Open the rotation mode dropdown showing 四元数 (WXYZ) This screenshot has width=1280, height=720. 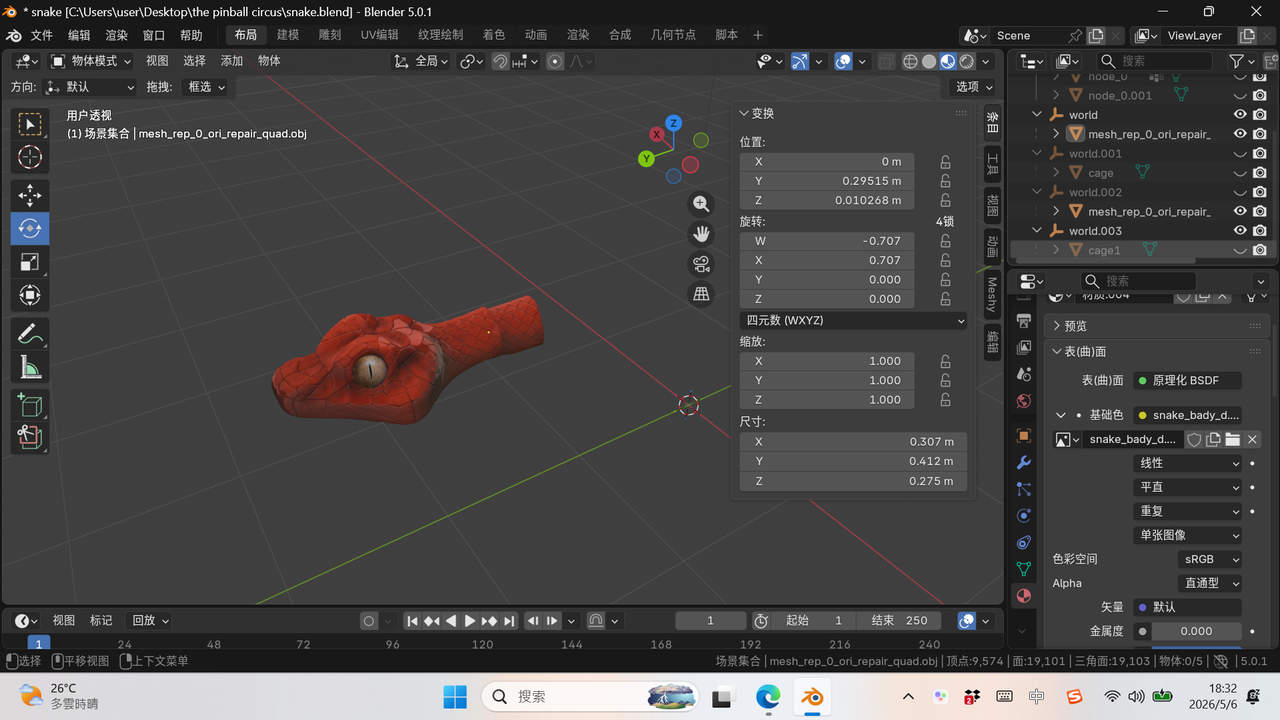(x=854, y=321)
